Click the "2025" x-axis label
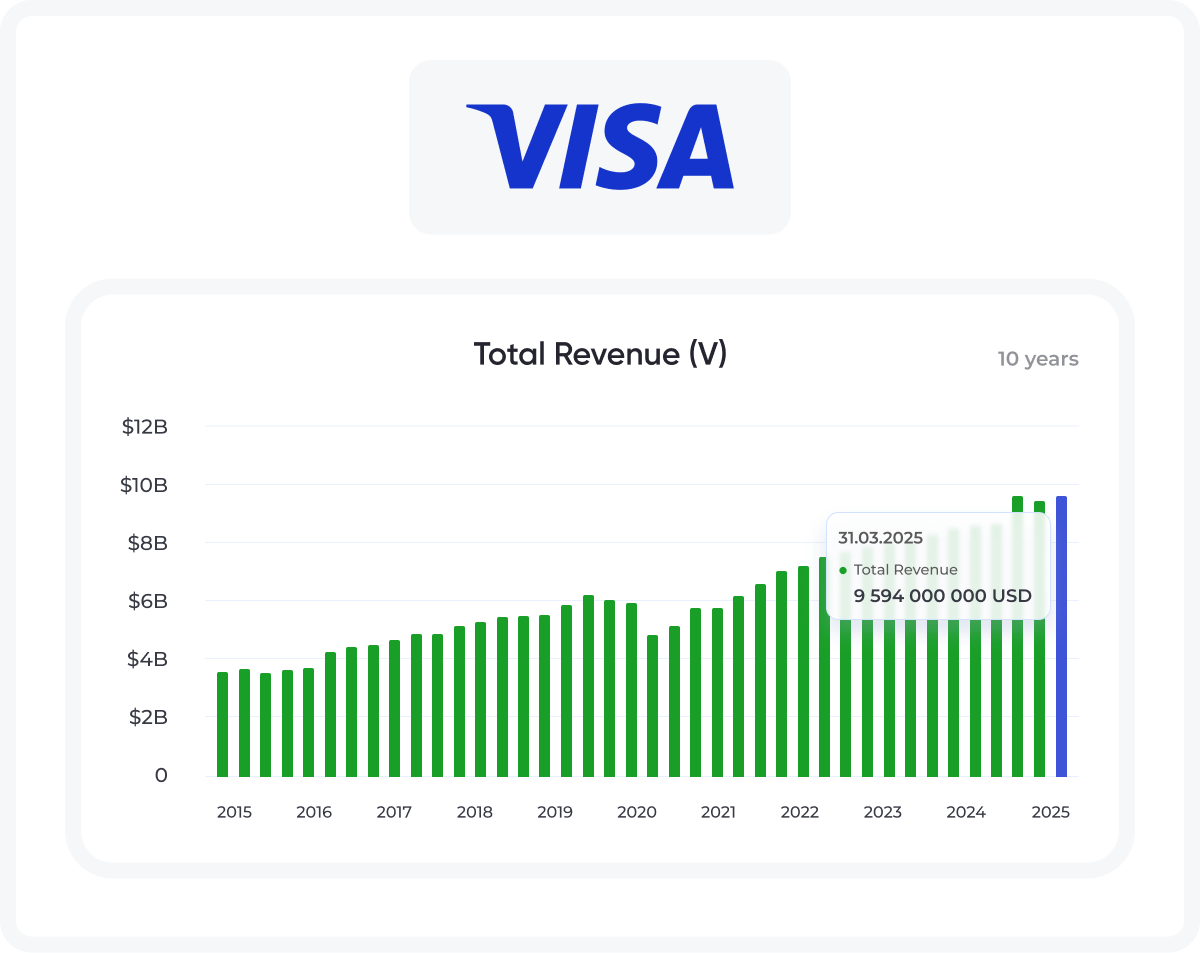The height and width of the screenshot is (953, 1200). click(1050, 812)
